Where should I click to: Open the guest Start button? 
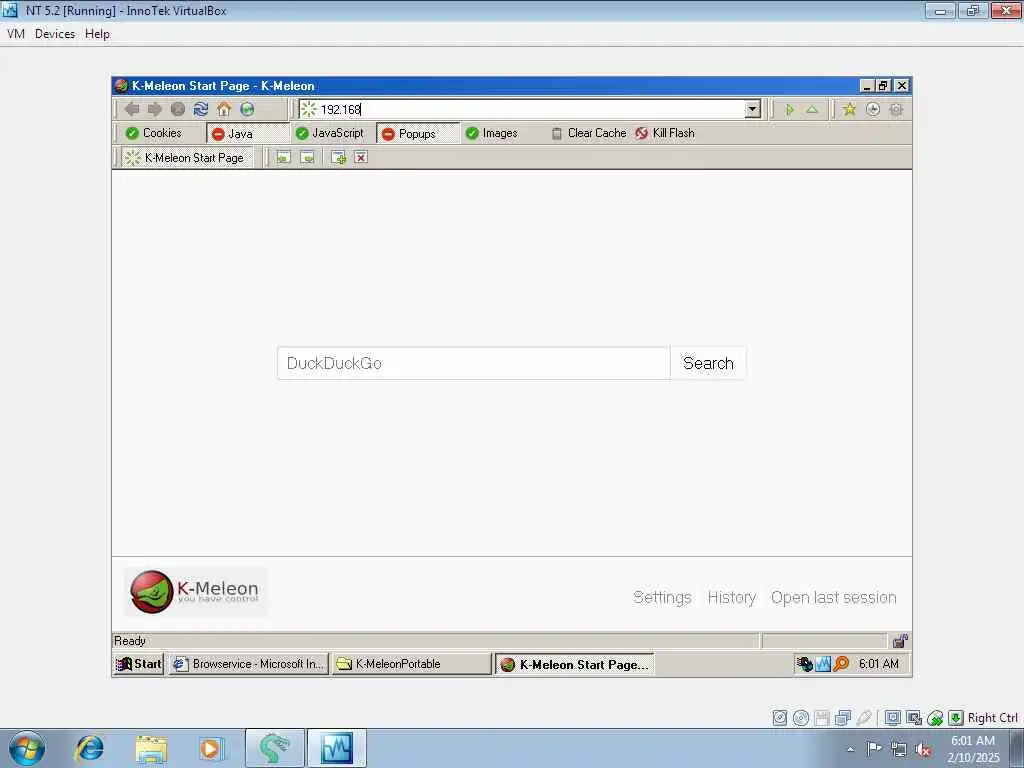138,664
